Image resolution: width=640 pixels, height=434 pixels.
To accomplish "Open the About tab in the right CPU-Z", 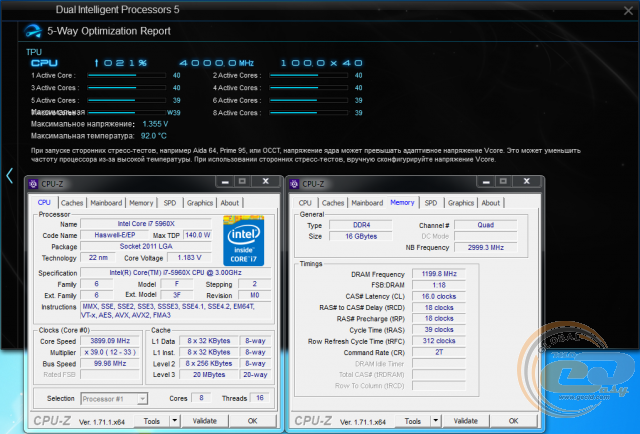I will click(491, 203).
